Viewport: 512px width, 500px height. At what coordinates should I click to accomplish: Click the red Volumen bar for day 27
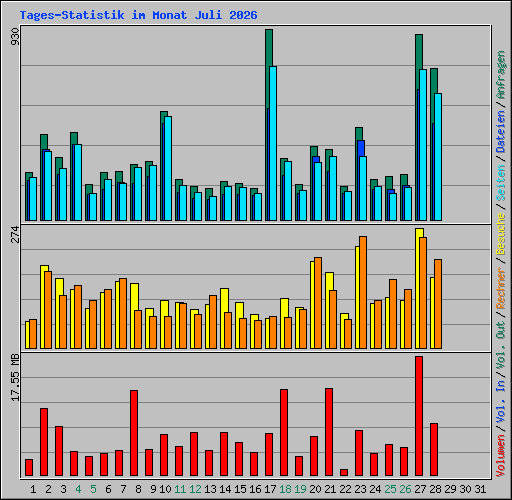419,416
